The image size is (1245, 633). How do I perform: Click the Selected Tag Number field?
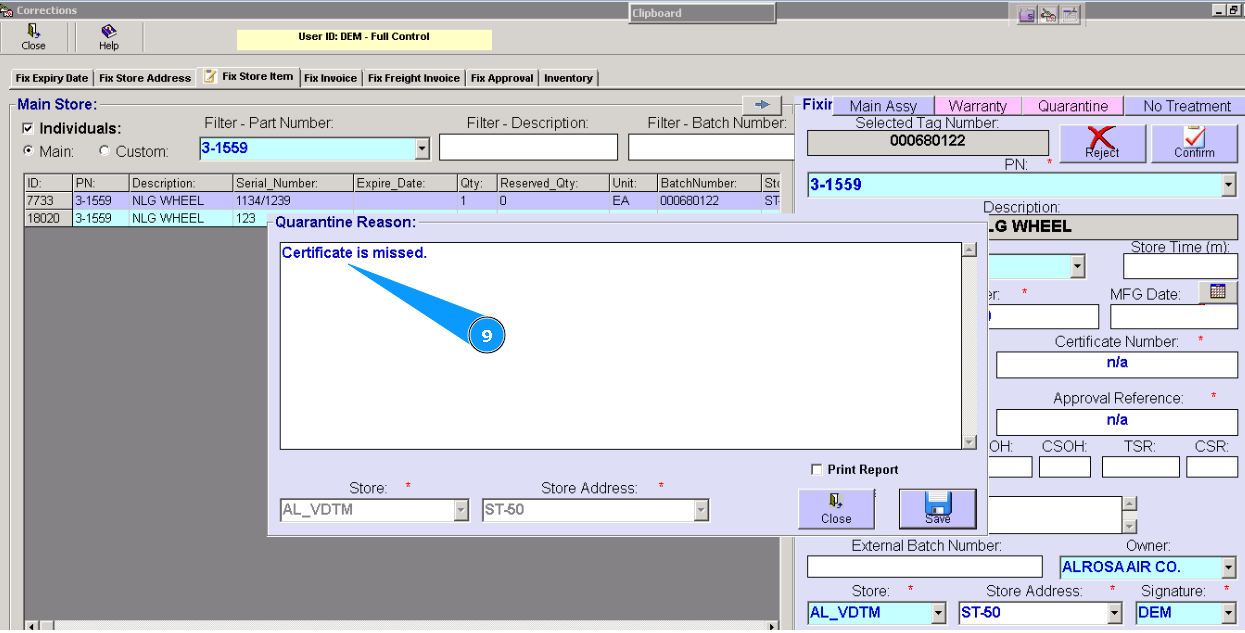(927, 142)
